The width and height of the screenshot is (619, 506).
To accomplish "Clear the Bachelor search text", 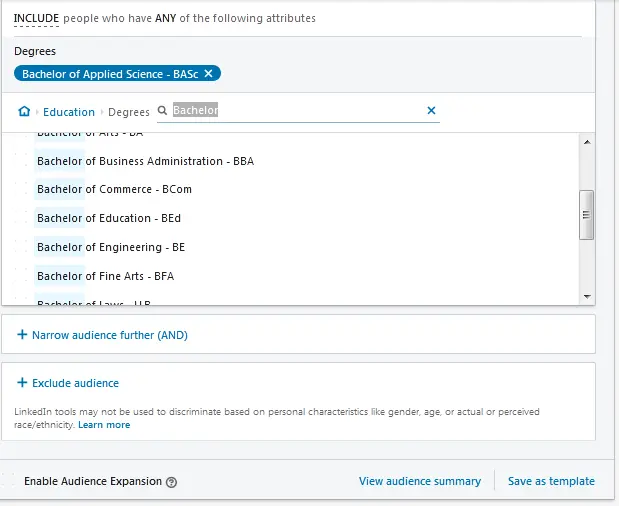I will coord(432,111).
